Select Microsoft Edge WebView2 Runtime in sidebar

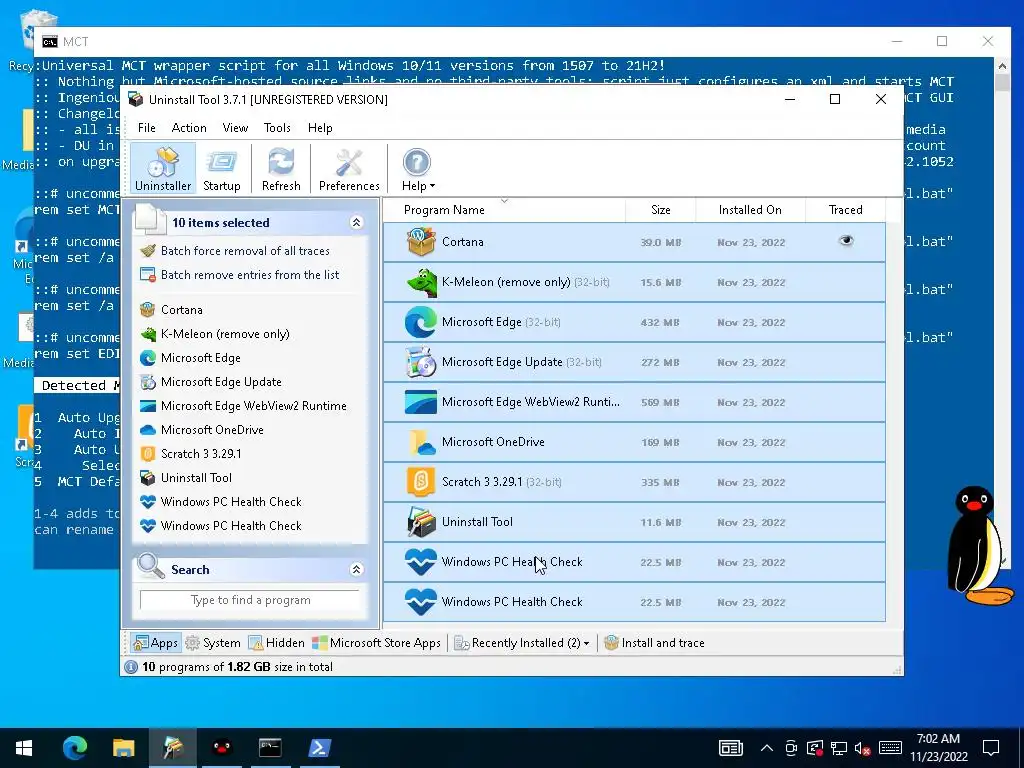tap(253, 406)
